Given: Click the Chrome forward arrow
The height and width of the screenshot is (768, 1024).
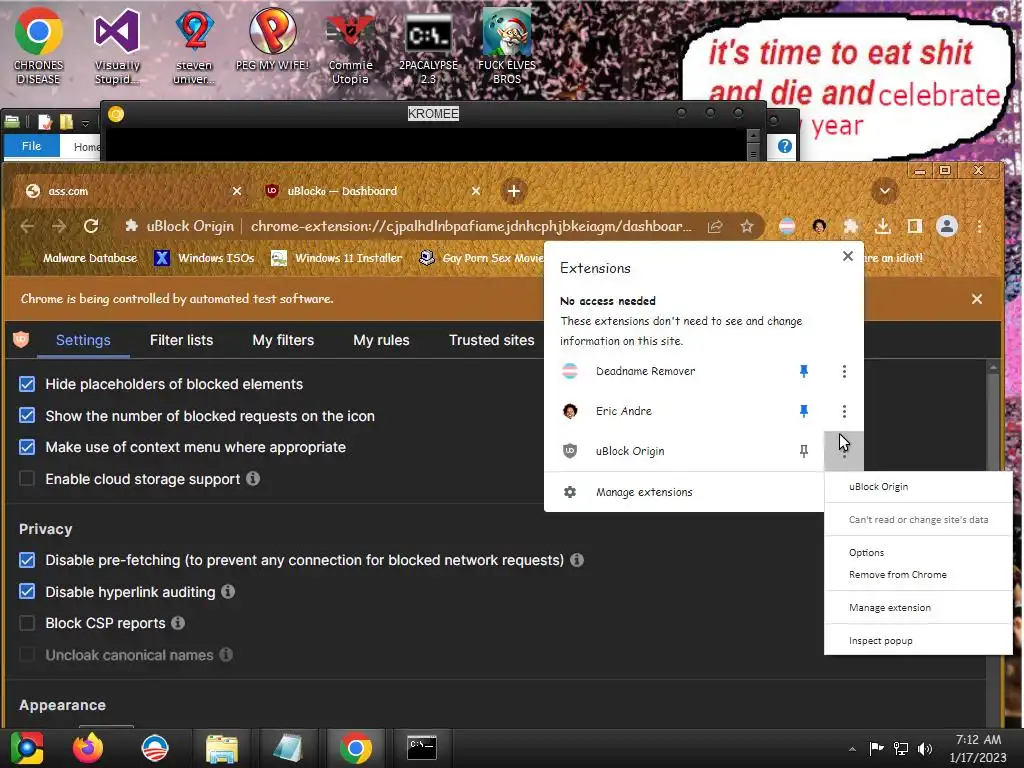Looking at the screenshot, I should 59,226.
